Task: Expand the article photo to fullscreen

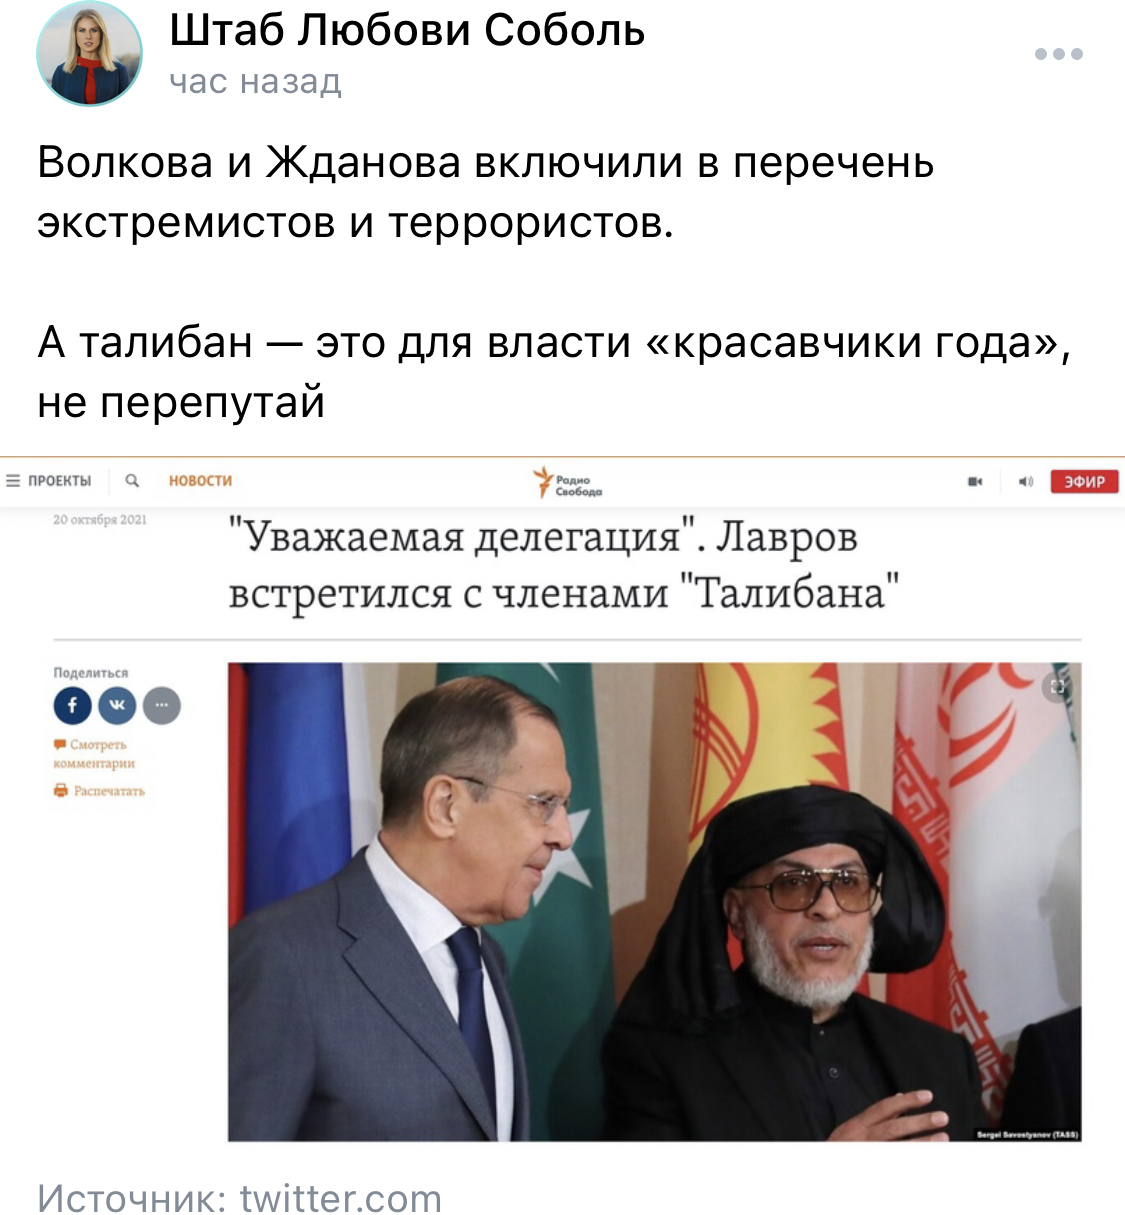Action: 1058,686
